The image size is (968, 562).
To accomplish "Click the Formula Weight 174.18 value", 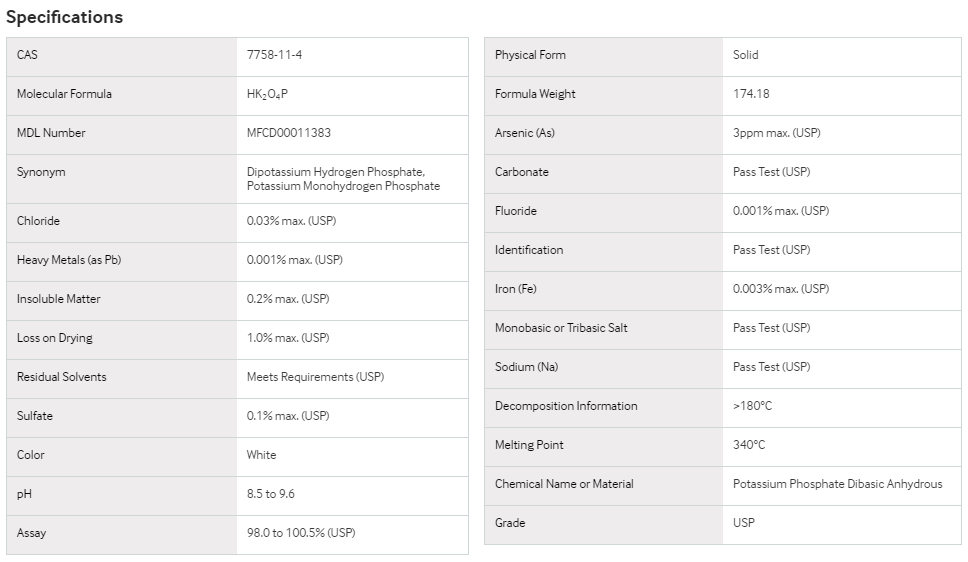I will [x=751, y=94].
